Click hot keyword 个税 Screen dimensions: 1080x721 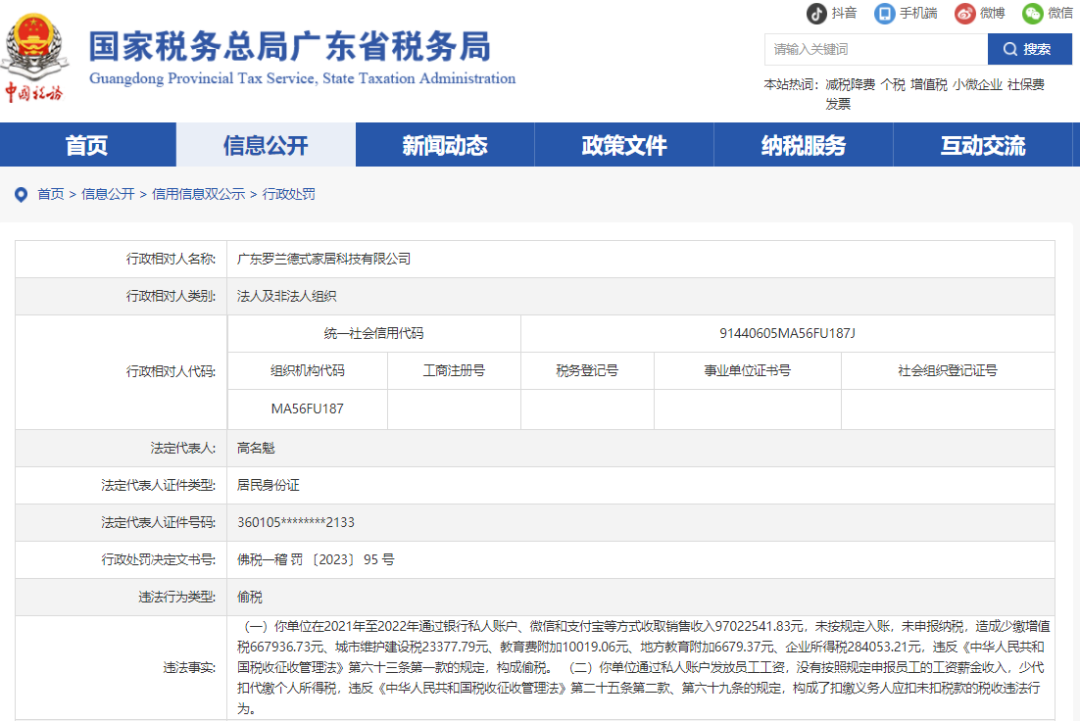tap(893, 85)
